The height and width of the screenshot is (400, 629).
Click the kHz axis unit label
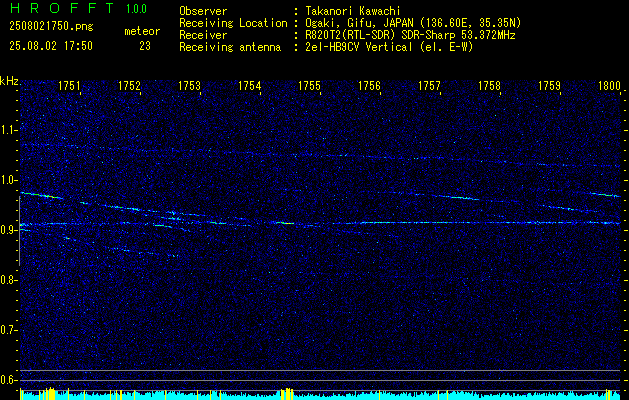click(9, 81)
